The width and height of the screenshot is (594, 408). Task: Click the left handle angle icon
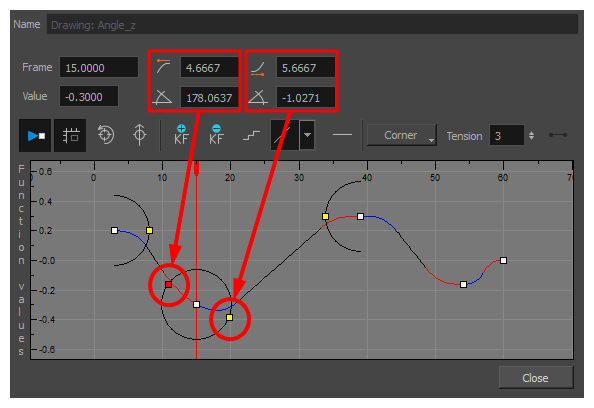162,97
